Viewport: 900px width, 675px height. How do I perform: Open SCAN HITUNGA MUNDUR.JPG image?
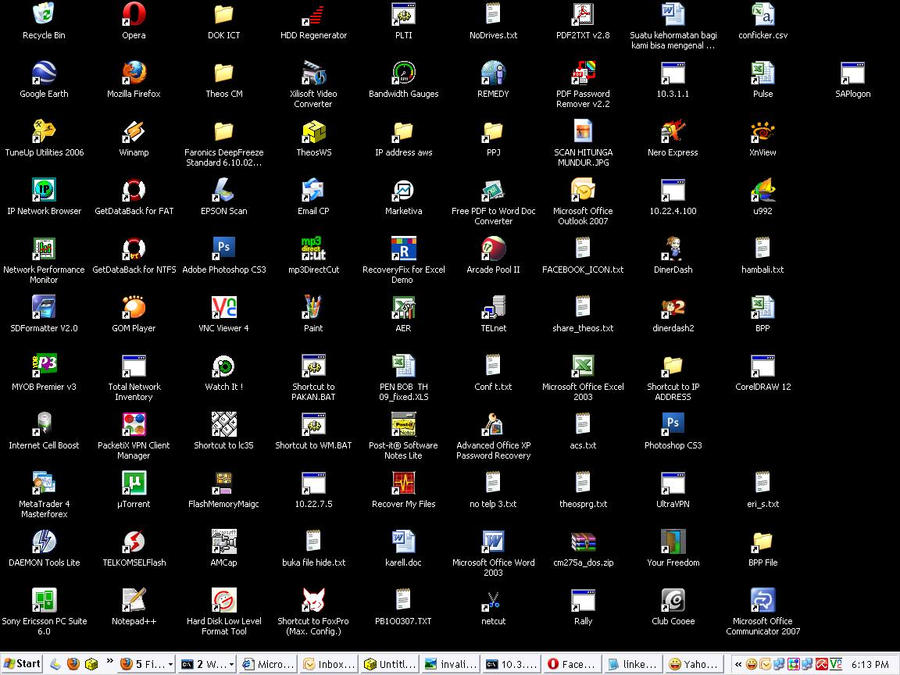click(x=583, y=131)
